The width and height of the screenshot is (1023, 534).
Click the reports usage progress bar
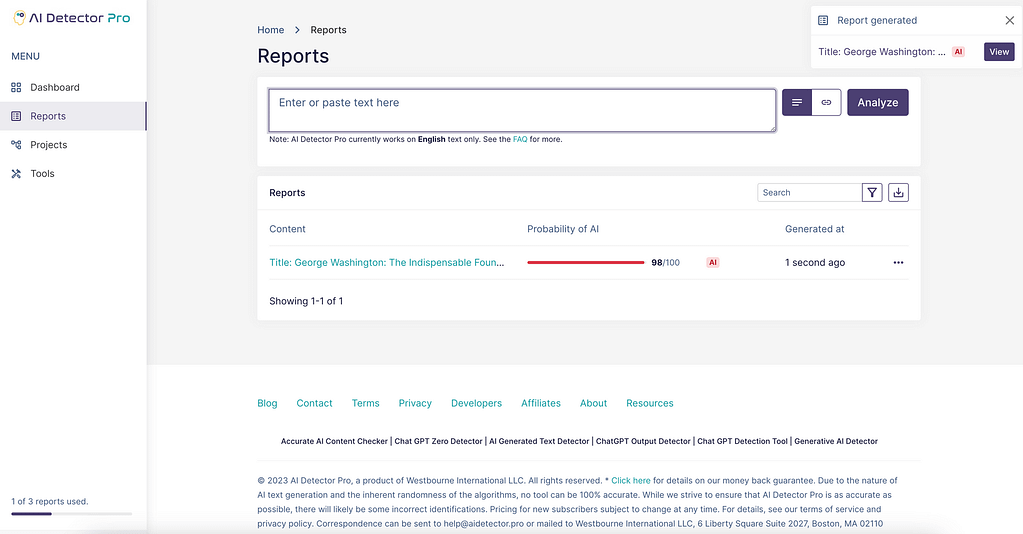point(71,513)
